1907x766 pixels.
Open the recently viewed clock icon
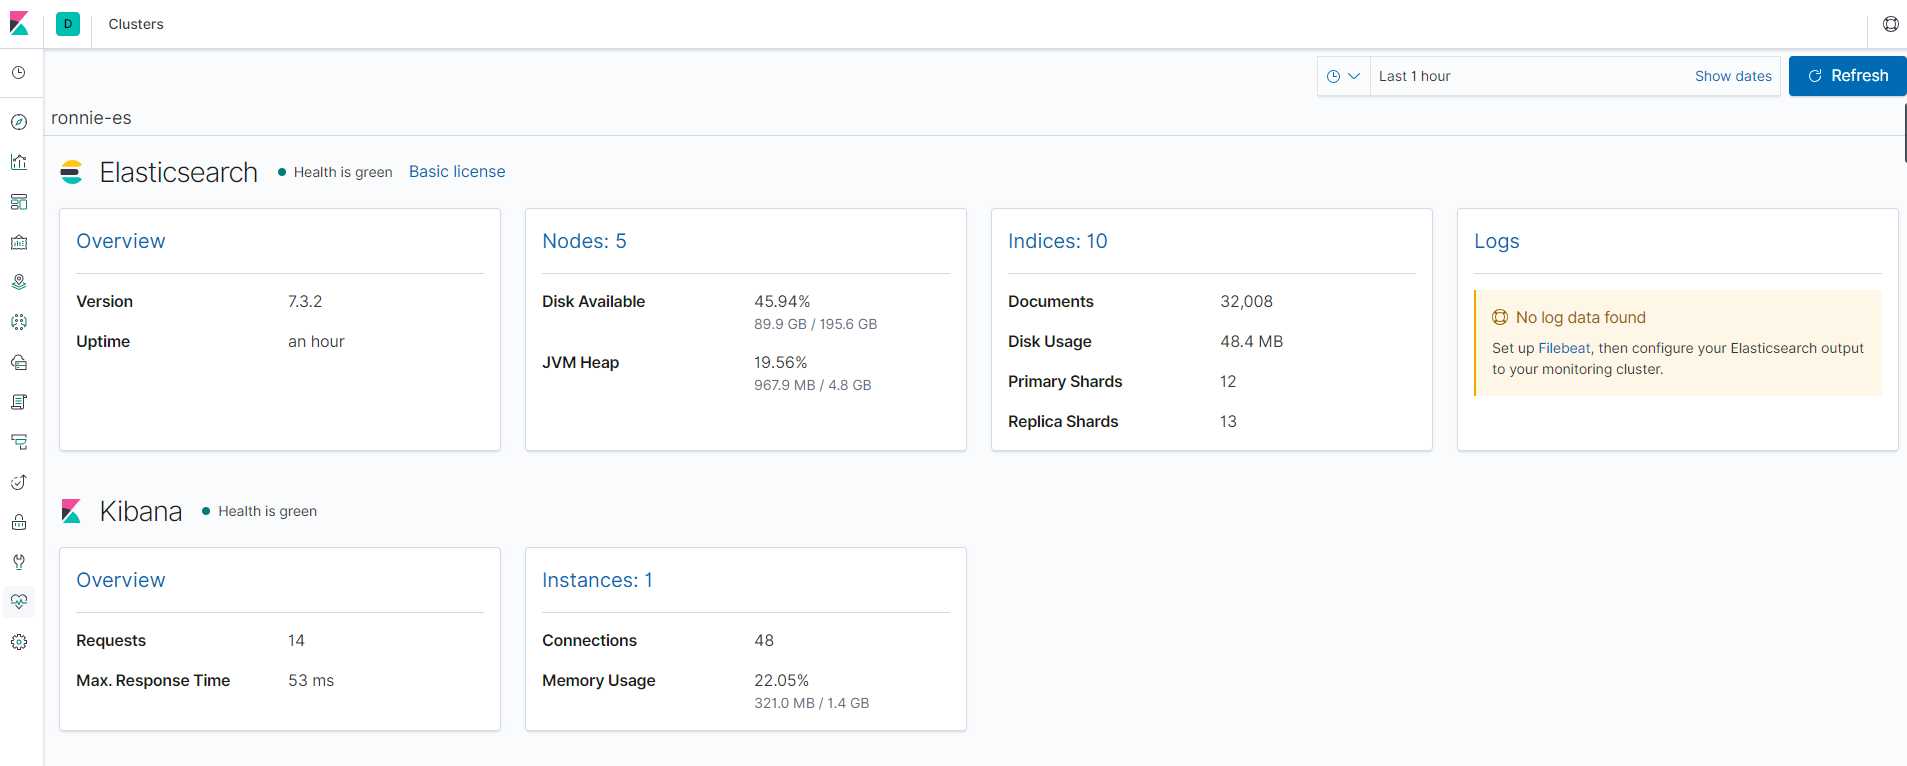[x=19, y=73]
